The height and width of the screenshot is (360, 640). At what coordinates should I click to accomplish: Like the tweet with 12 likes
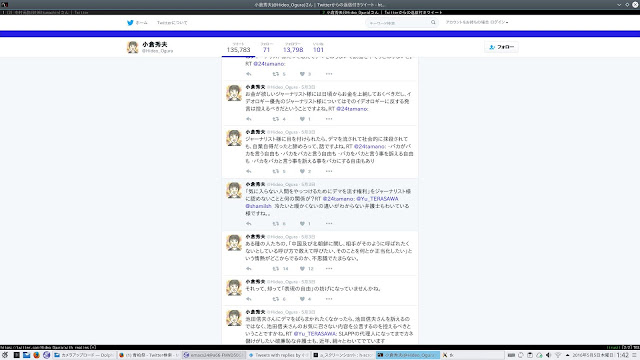pos(302,269)
